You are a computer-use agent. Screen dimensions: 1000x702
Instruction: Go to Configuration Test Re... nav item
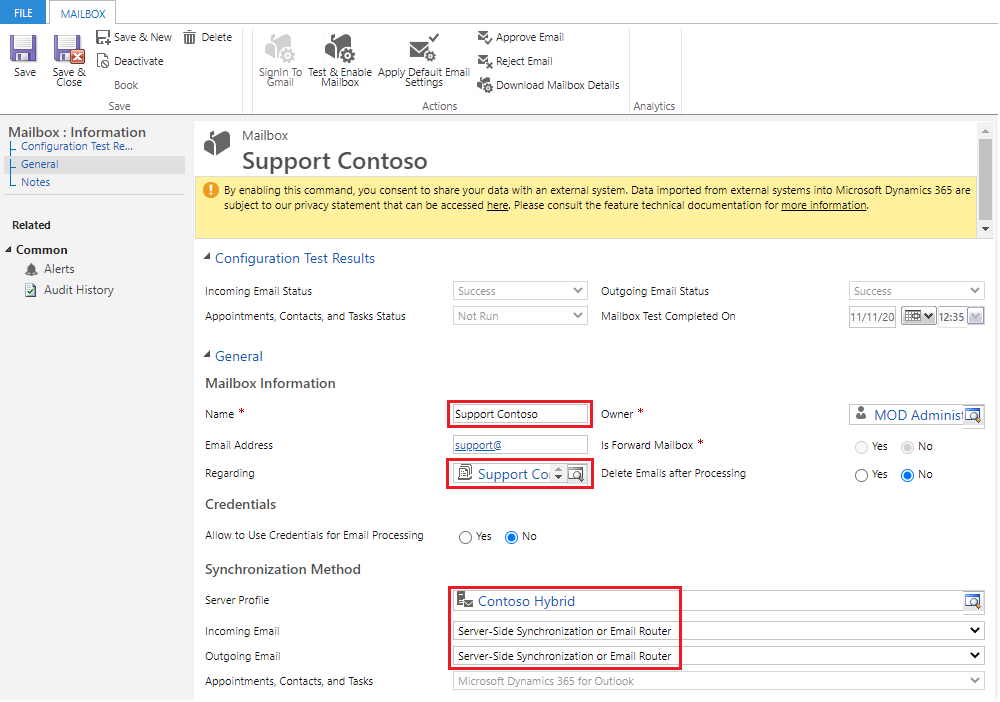click(77, 147)
